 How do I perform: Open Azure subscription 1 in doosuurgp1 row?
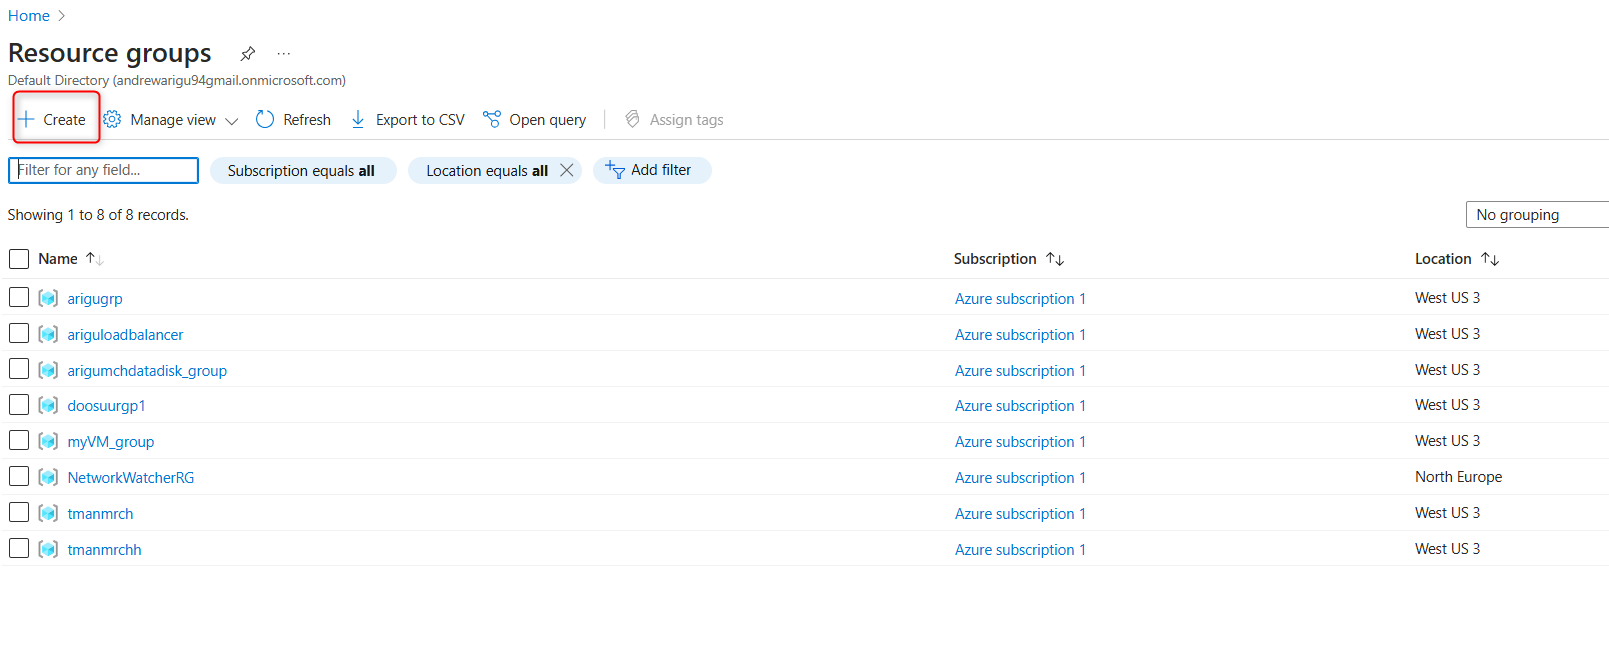1020,406
